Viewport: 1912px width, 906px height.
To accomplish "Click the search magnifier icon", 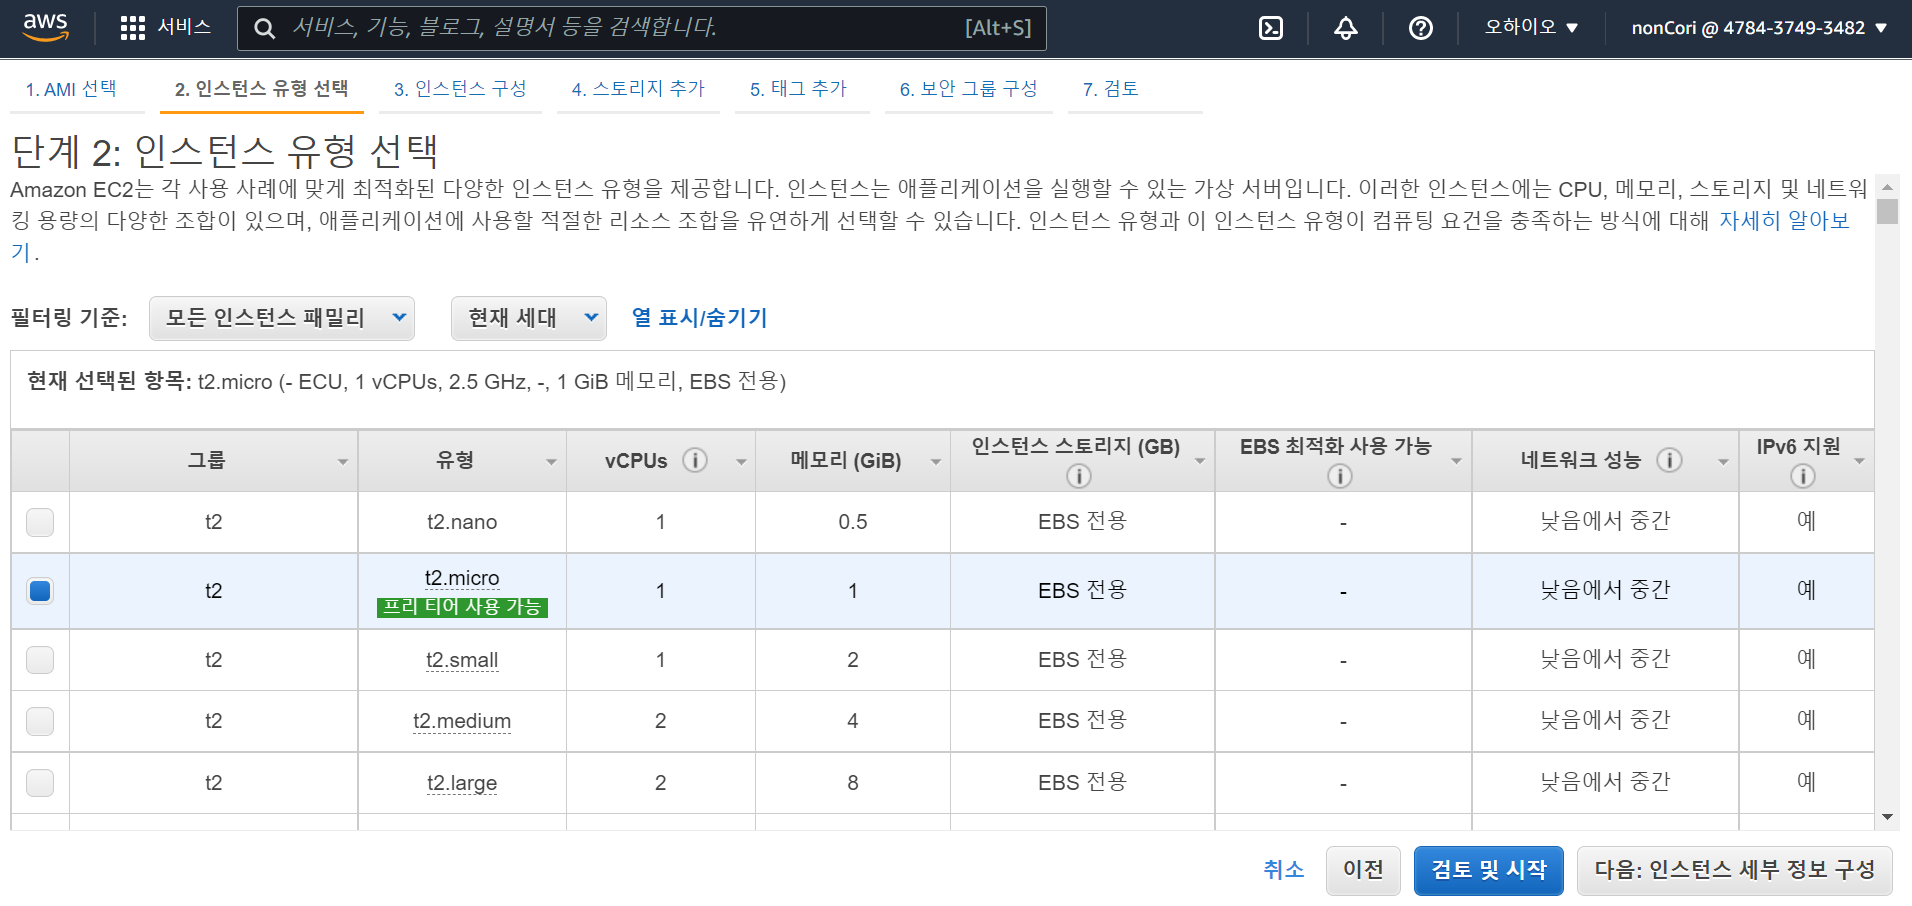I will pos(264,28).
